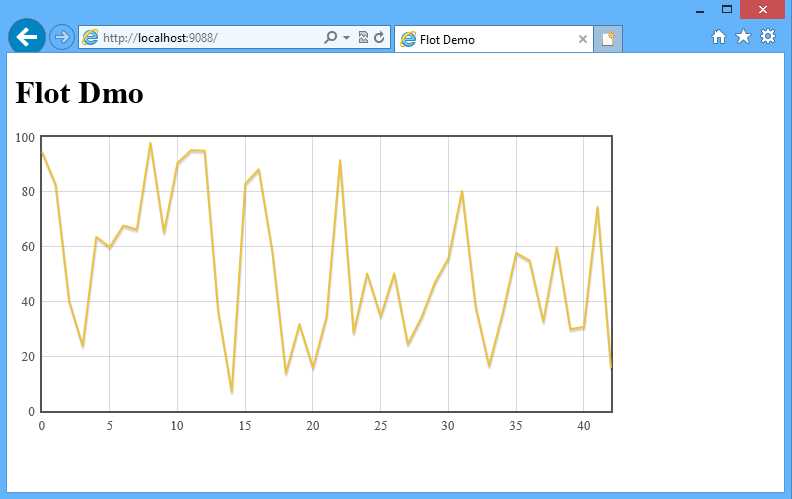The width and height of the screenshot is (792, 499).
Task: Go to the Home page icon
Action: tap(718, 37)
